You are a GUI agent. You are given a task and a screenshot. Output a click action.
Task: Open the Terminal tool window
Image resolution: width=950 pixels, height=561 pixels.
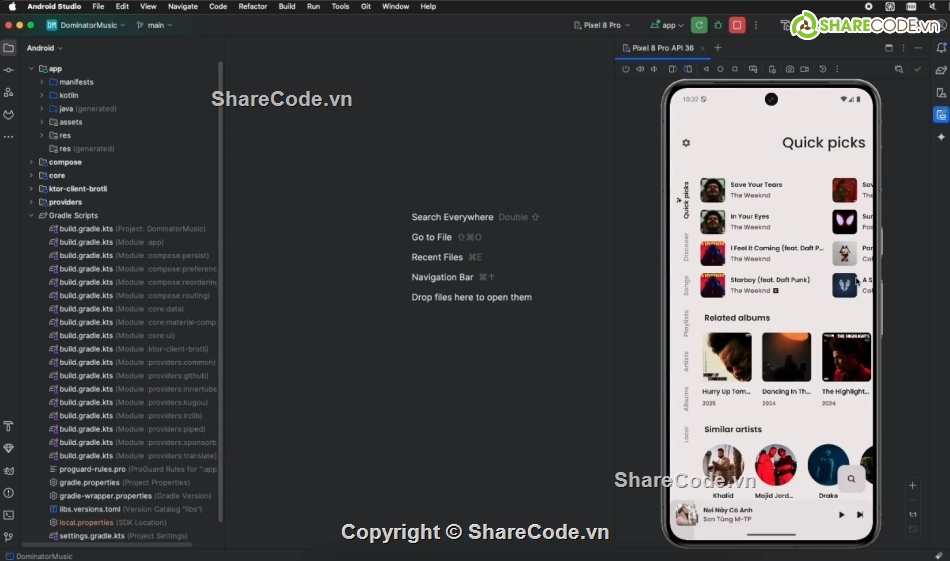pos(8,515)
